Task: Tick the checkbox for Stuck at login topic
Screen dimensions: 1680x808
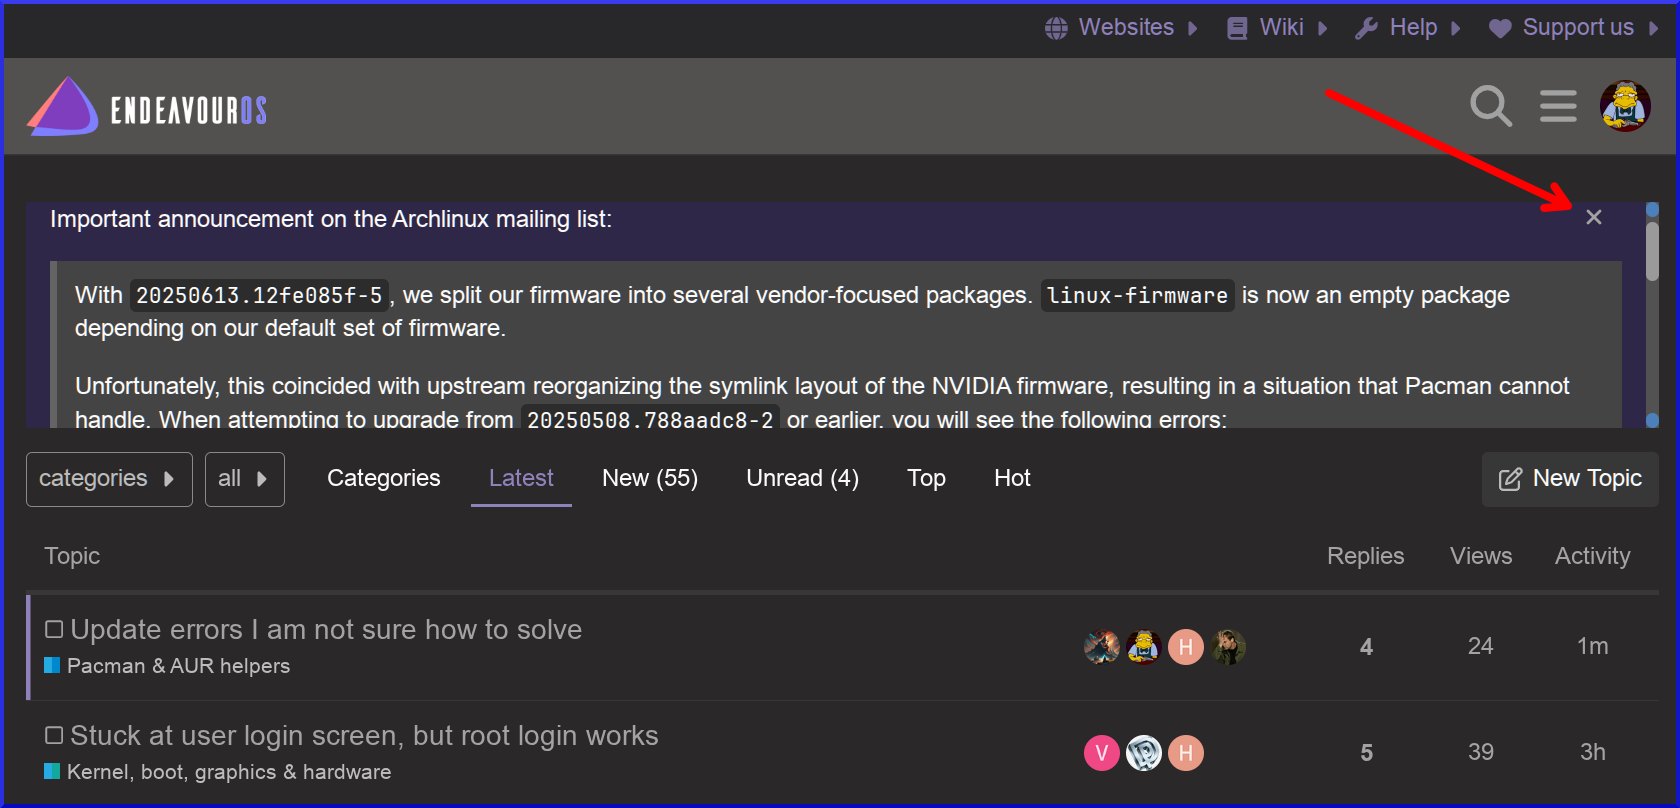Action: click(55, 735)
